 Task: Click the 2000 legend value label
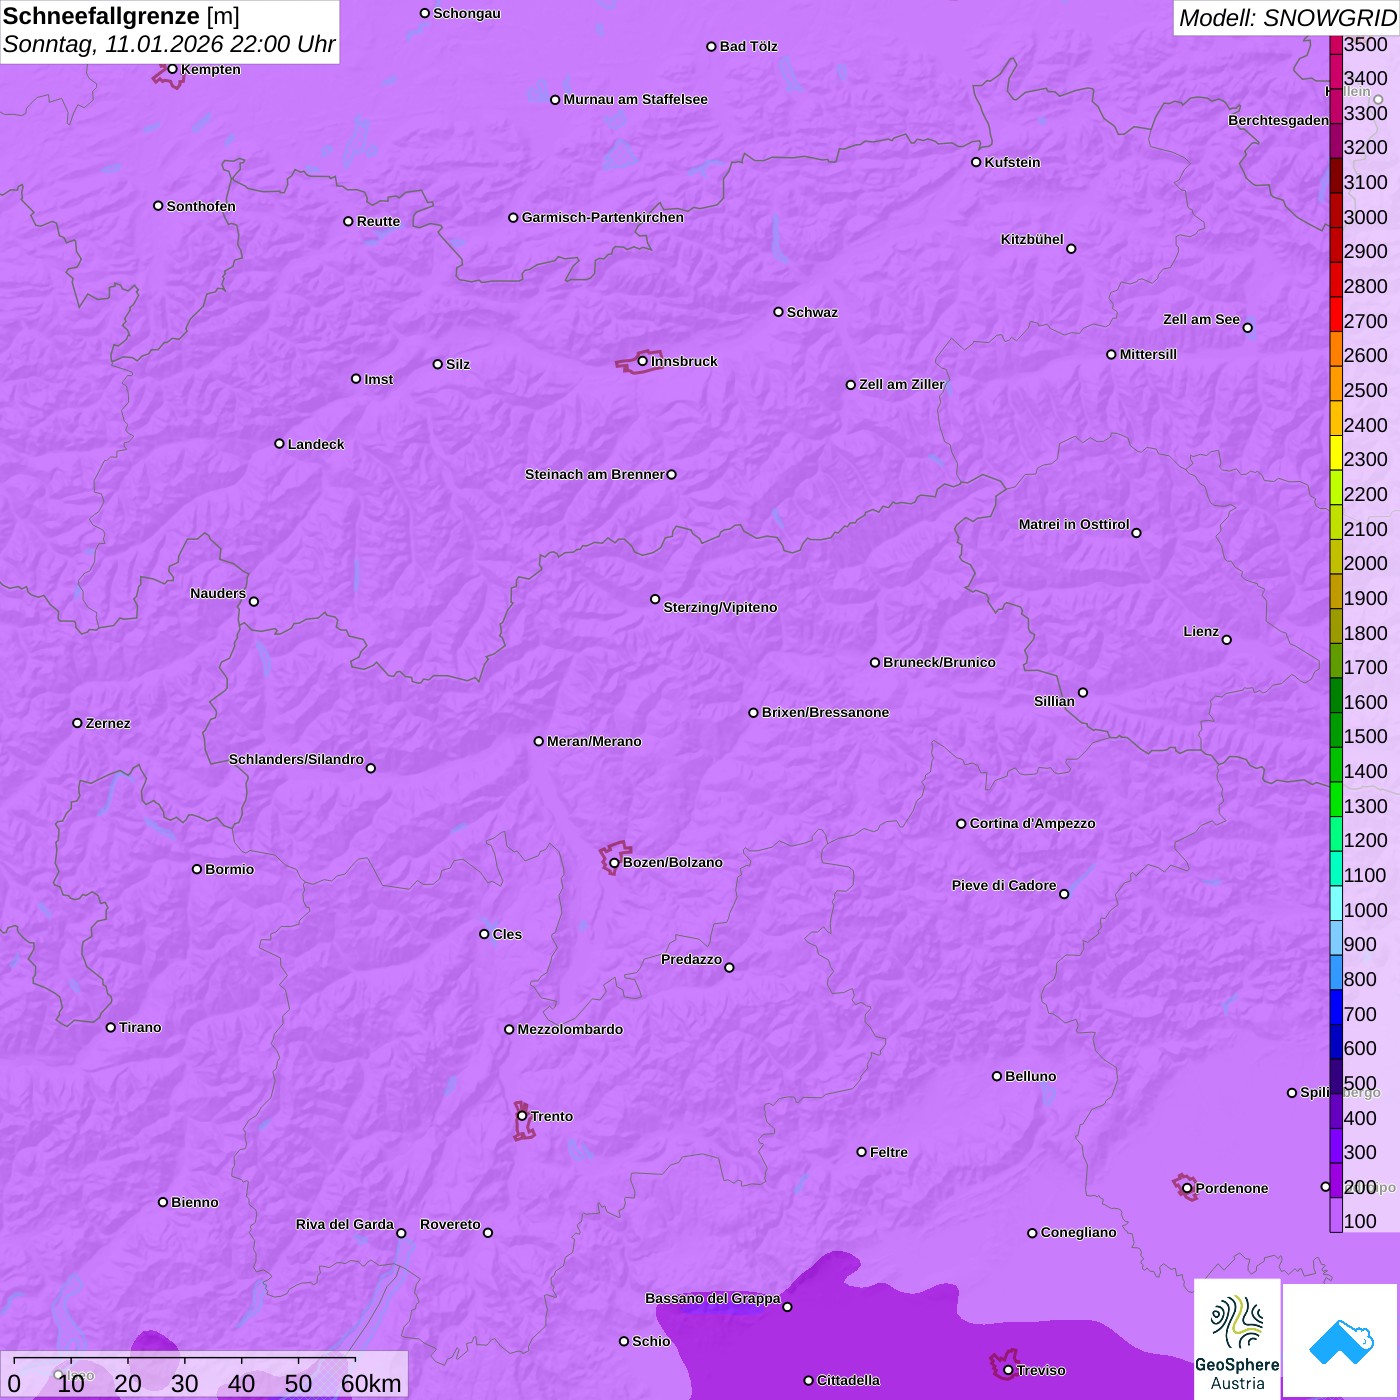click(x=1366, y=563)
